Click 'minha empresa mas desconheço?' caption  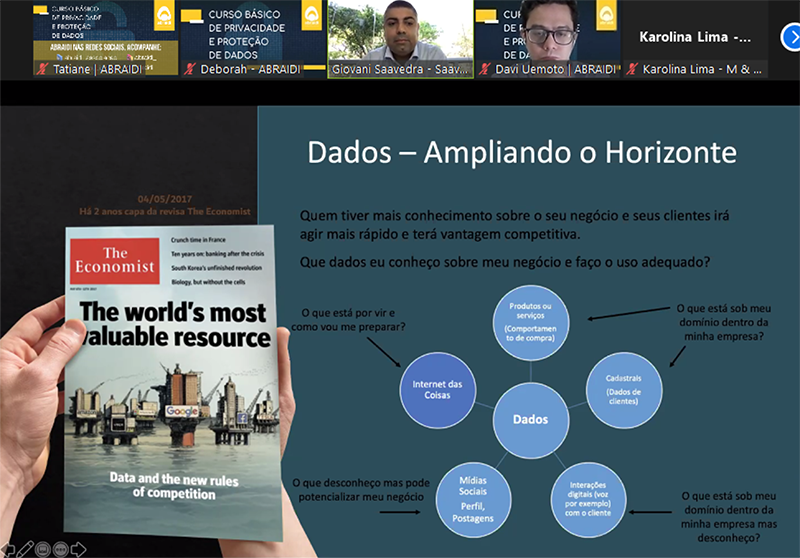click(x=729, y=531)
